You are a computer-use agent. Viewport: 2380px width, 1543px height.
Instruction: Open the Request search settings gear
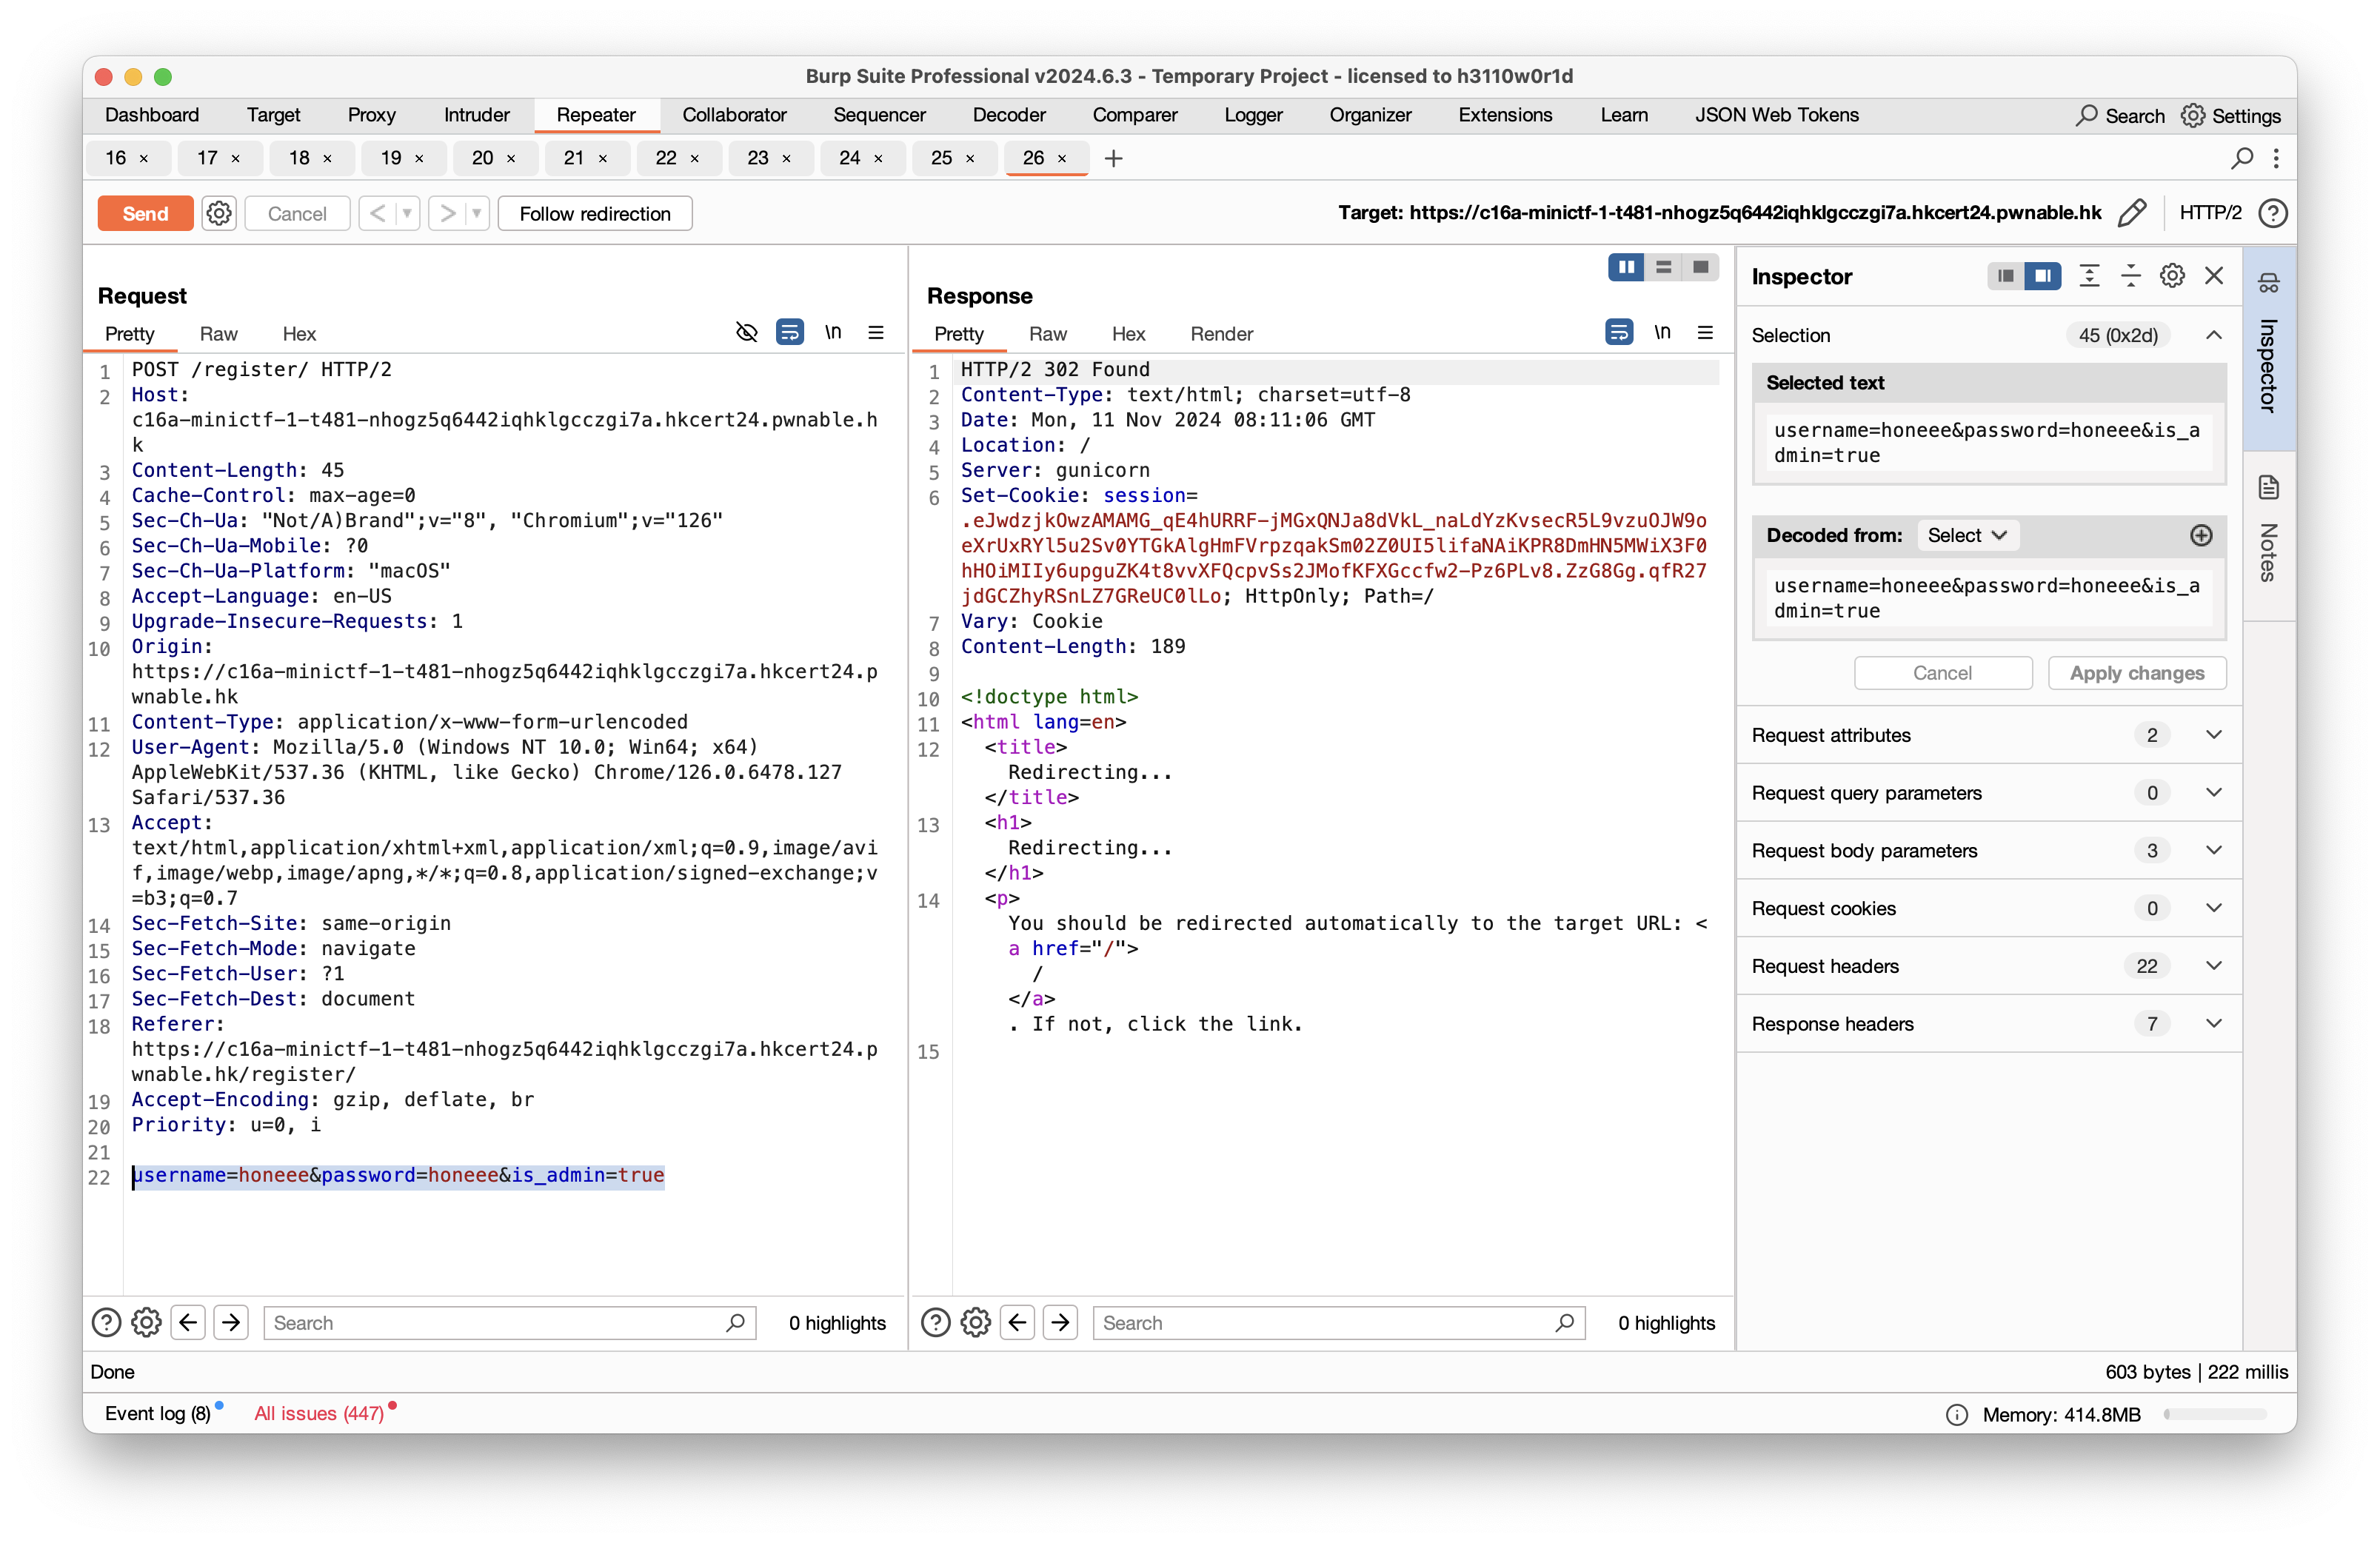[x=146, y=1322]
